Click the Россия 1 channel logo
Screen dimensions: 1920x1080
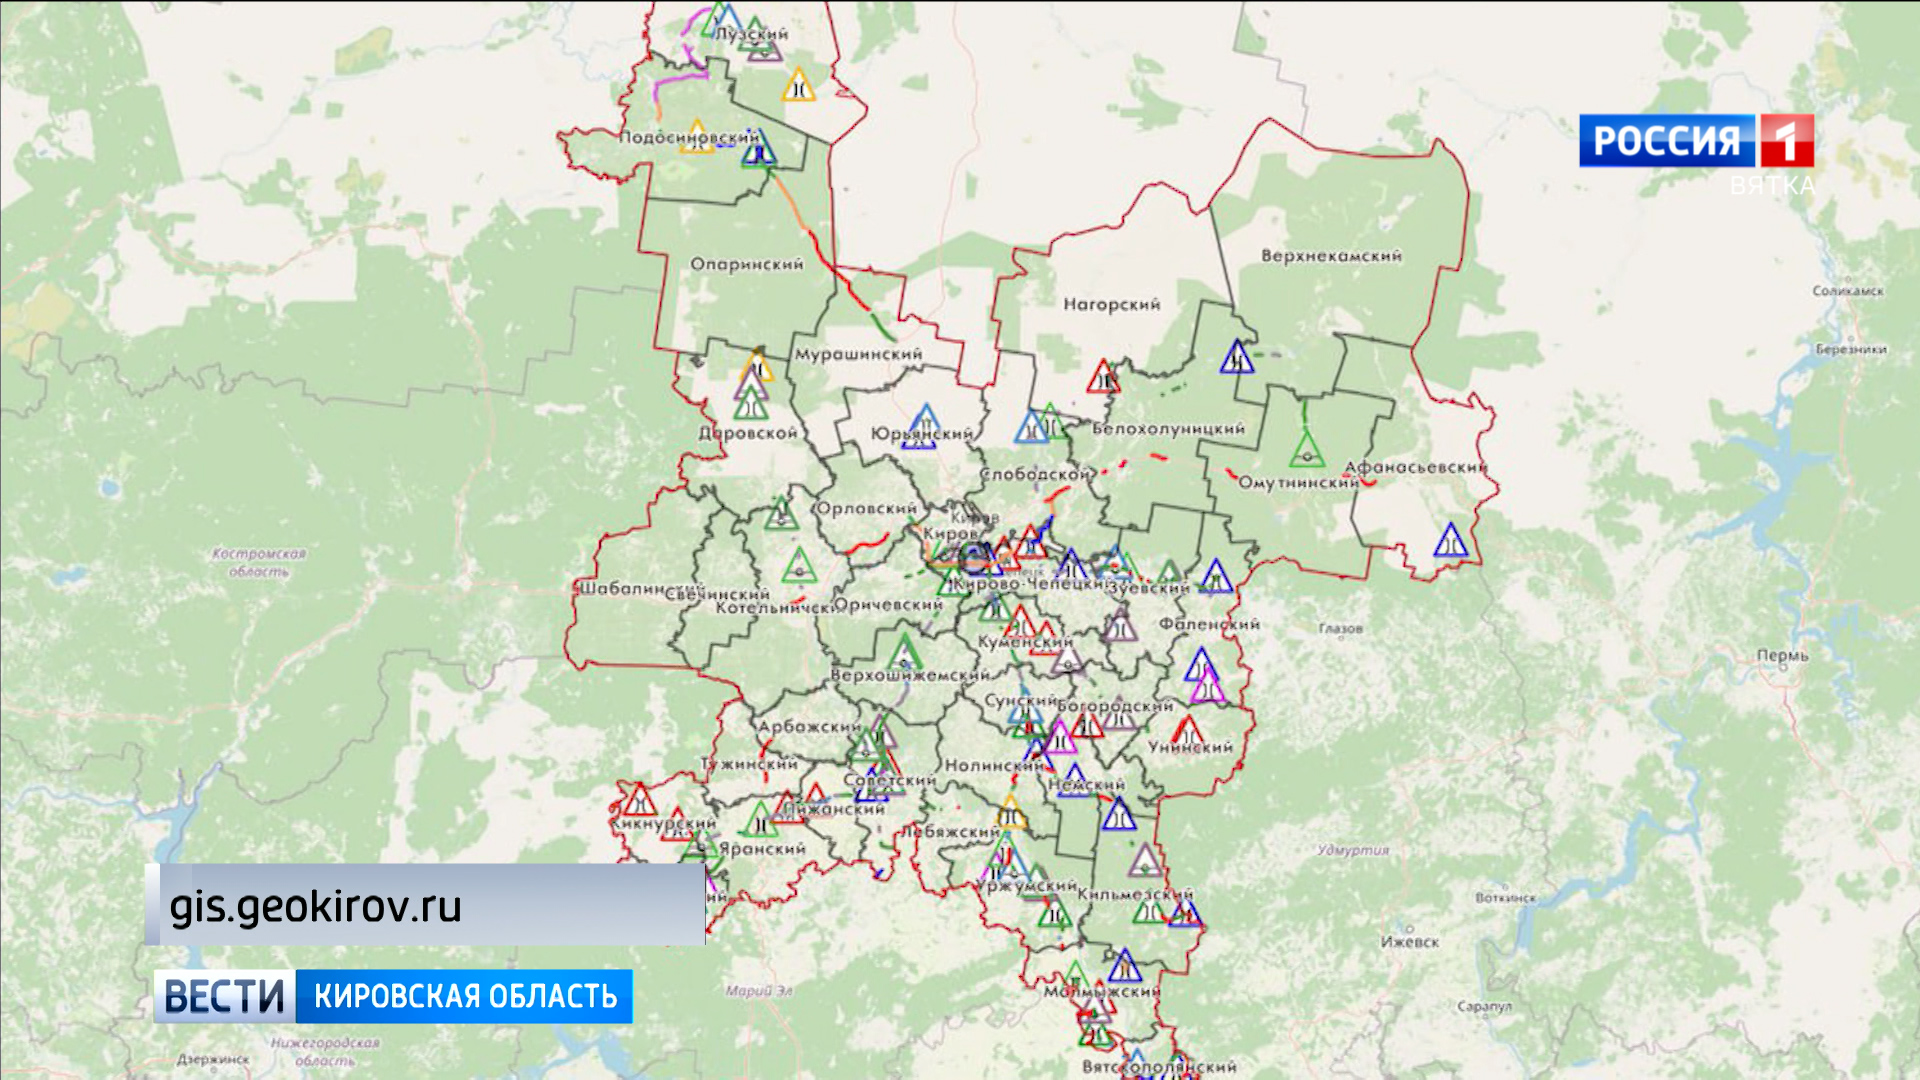tap(1696, 141)
